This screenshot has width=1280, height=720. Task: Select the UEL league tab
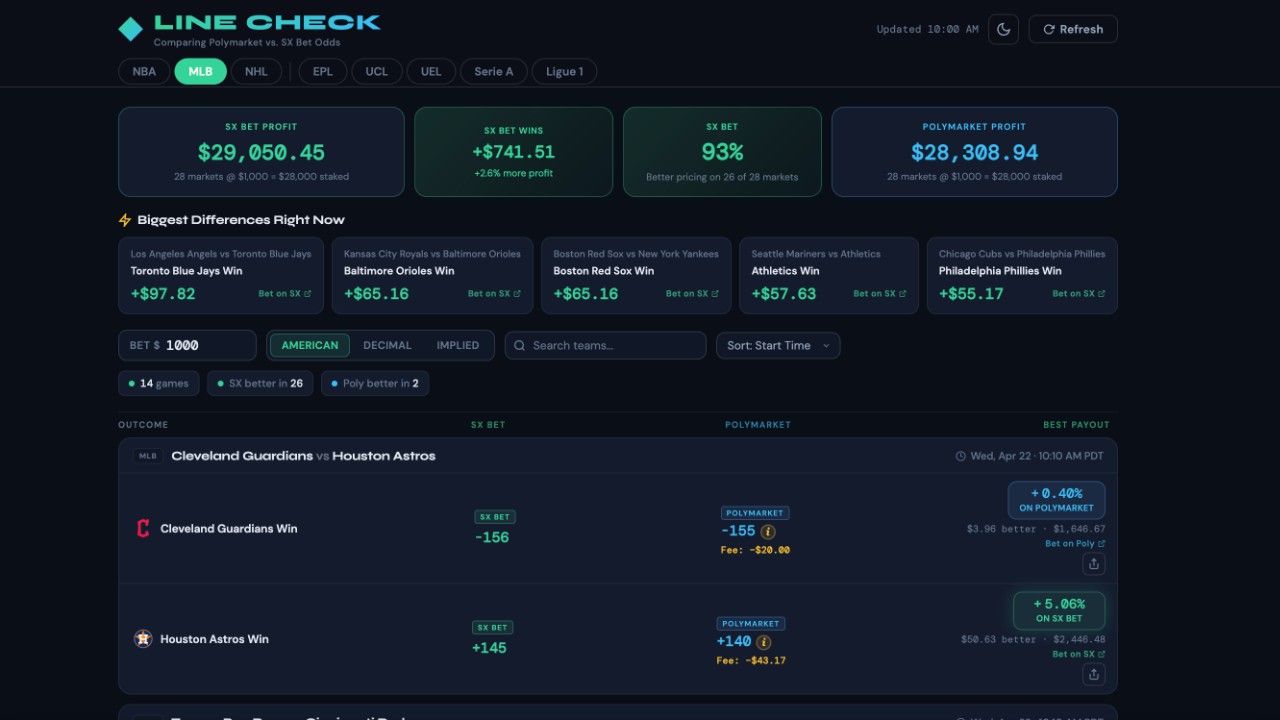pyautogui.click(x=431, y=71)
